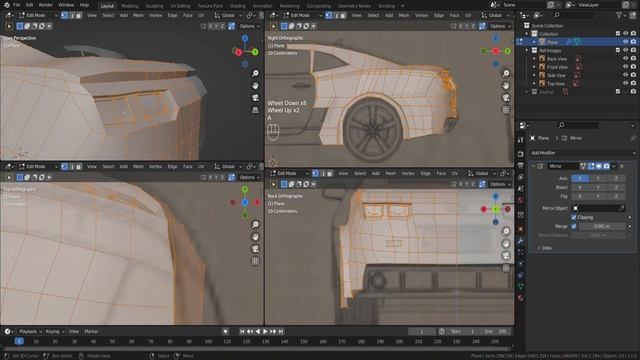The height and width of the screenshot is (360, 640).
Task: Remove the Mirror modifier with X
Action: click(622, 167)
